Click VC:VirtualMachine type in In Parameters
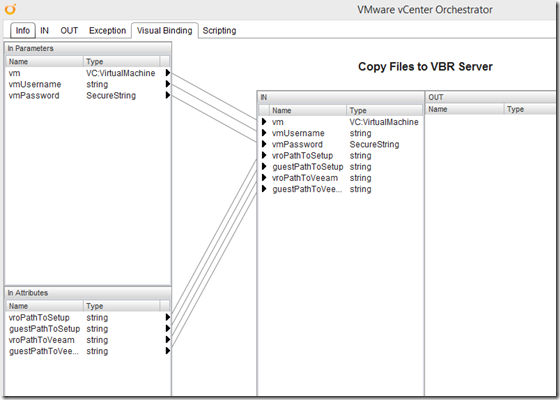560x400 pixels. coord(121,73)
